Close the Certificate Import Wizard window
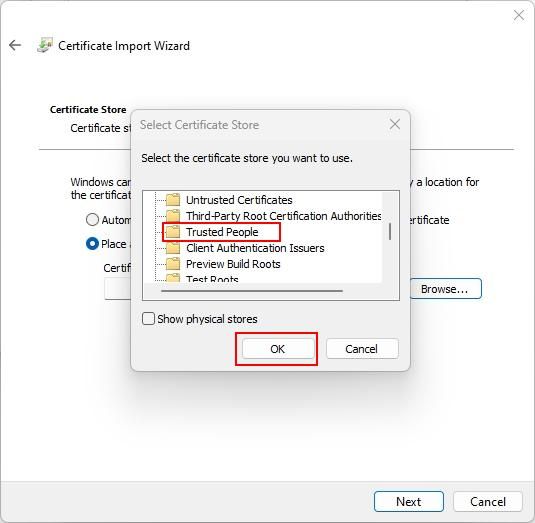 pyautogui.click(x=519, y=15)
